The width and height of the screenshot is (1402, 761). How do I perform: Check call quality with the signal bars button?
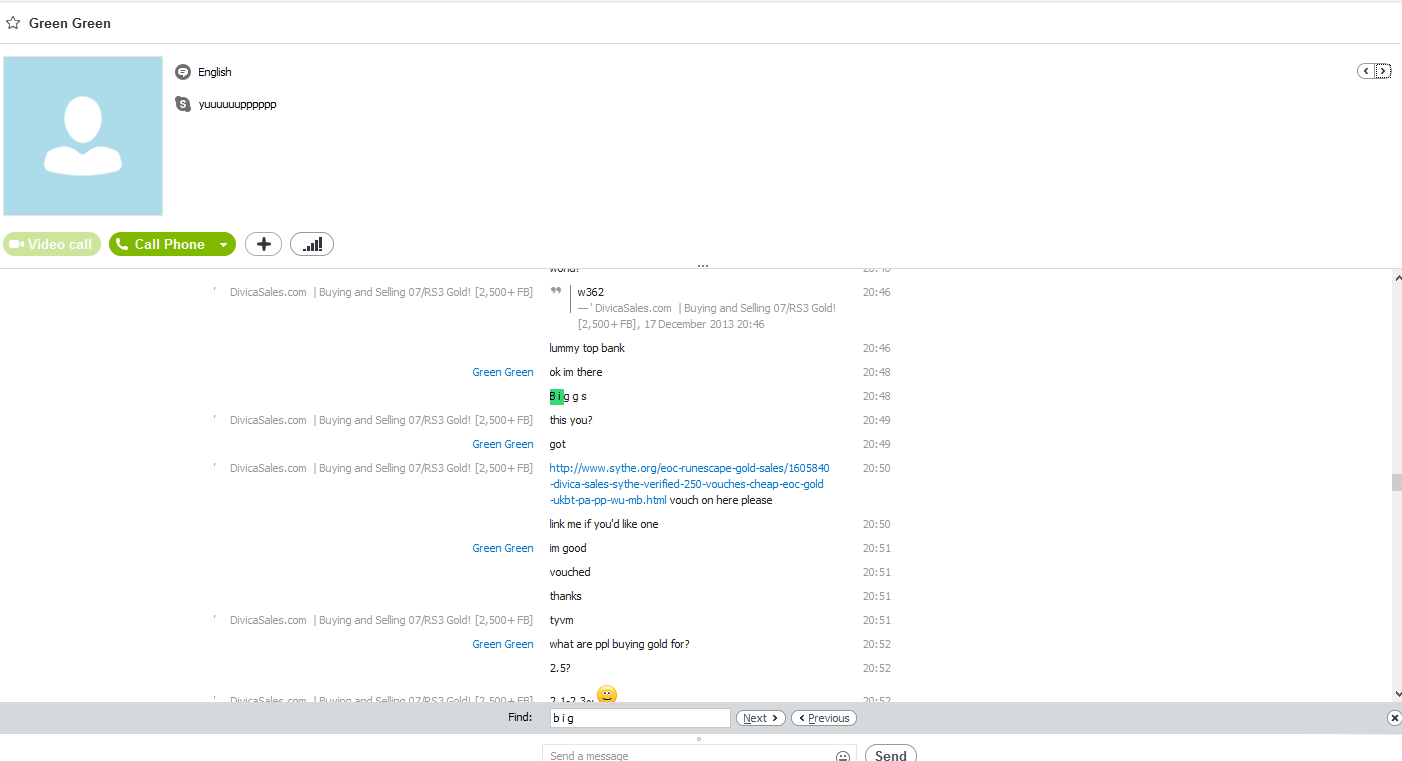312,244
